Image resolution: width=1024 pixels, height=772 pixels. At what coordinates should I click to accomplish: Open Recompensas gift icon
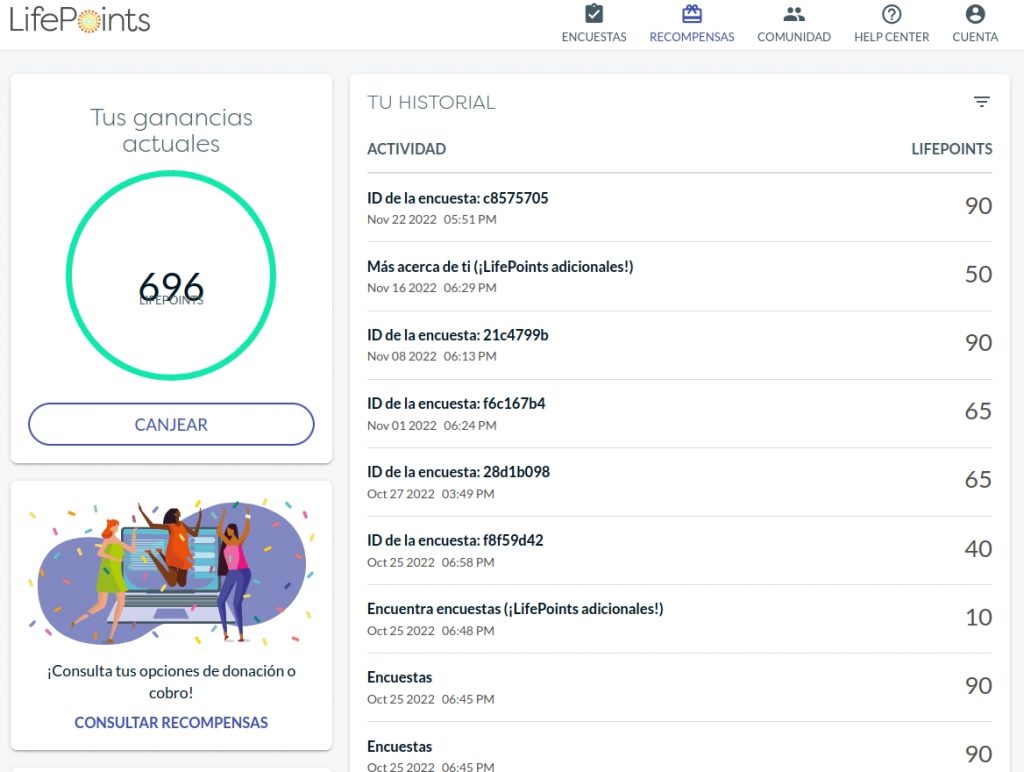pos(692,14)
